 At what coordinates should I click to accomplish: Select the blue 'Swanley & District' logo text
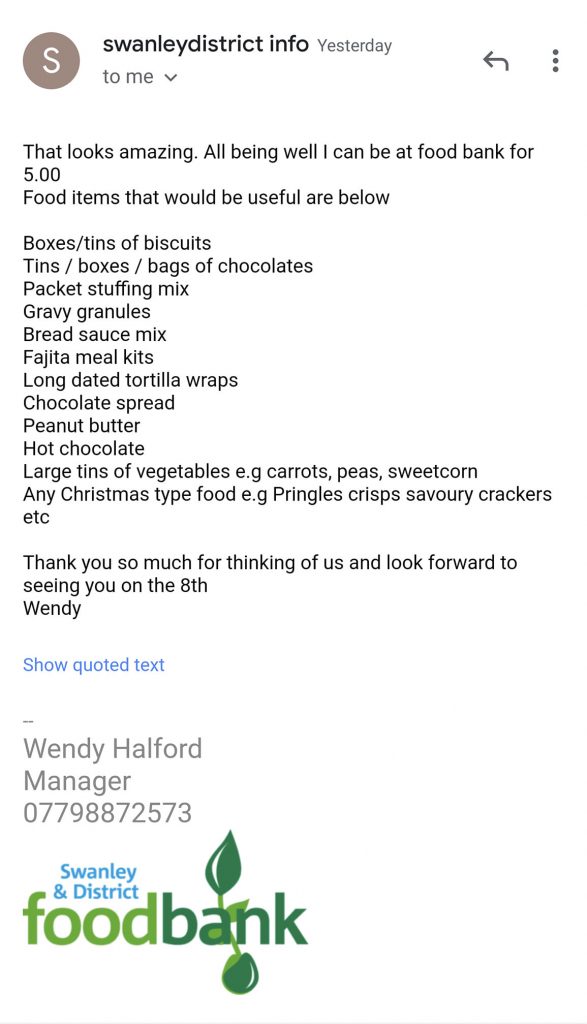click(x=96, y=882)
